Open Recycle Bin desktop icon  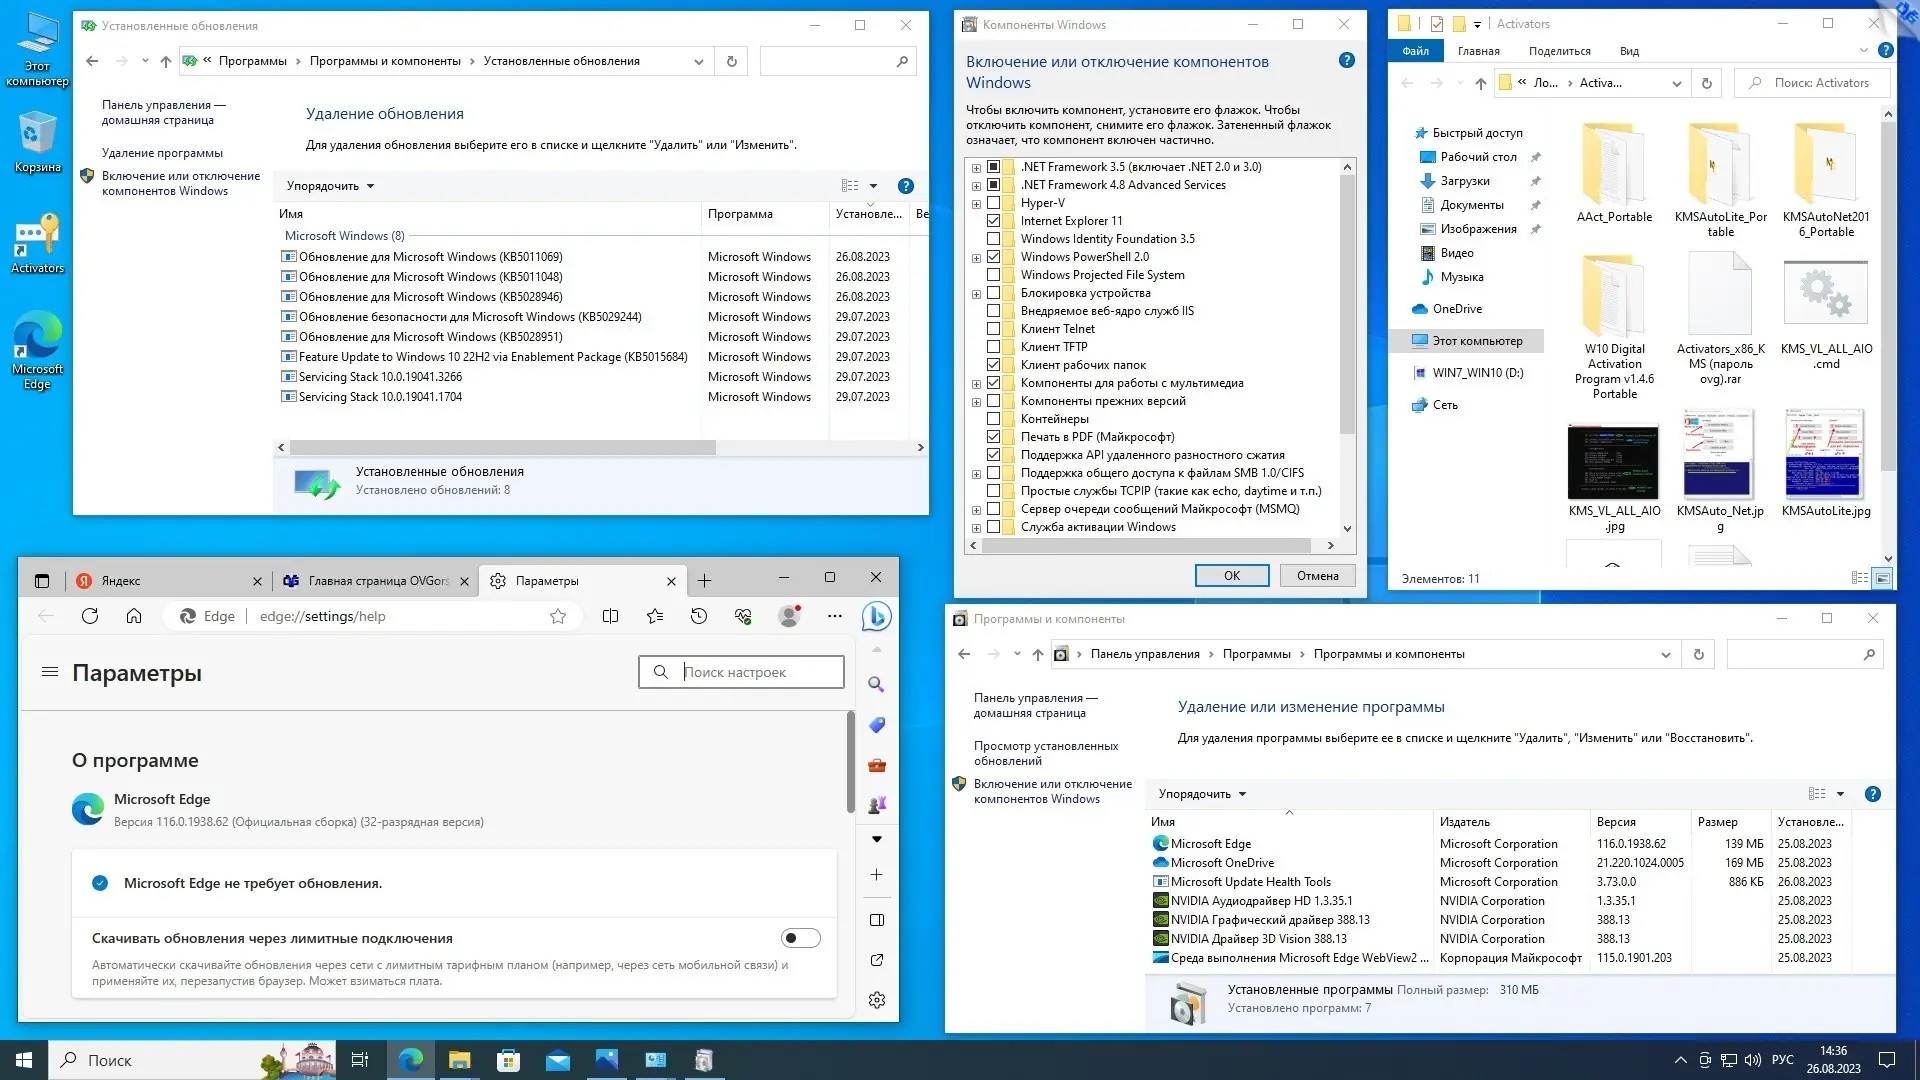pos(37,141)
